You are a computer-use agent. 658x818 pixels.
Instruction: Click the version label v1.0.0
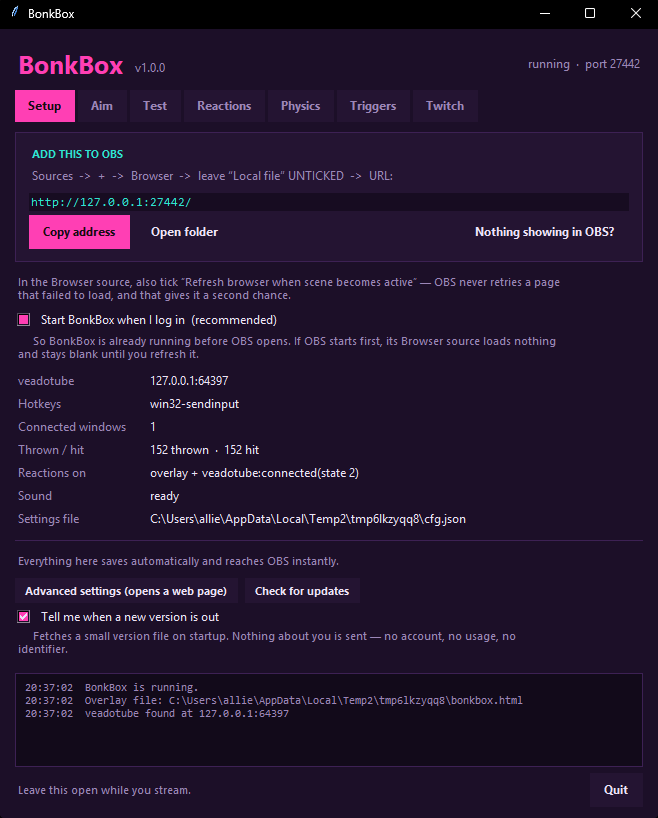(x=150, y=68)
